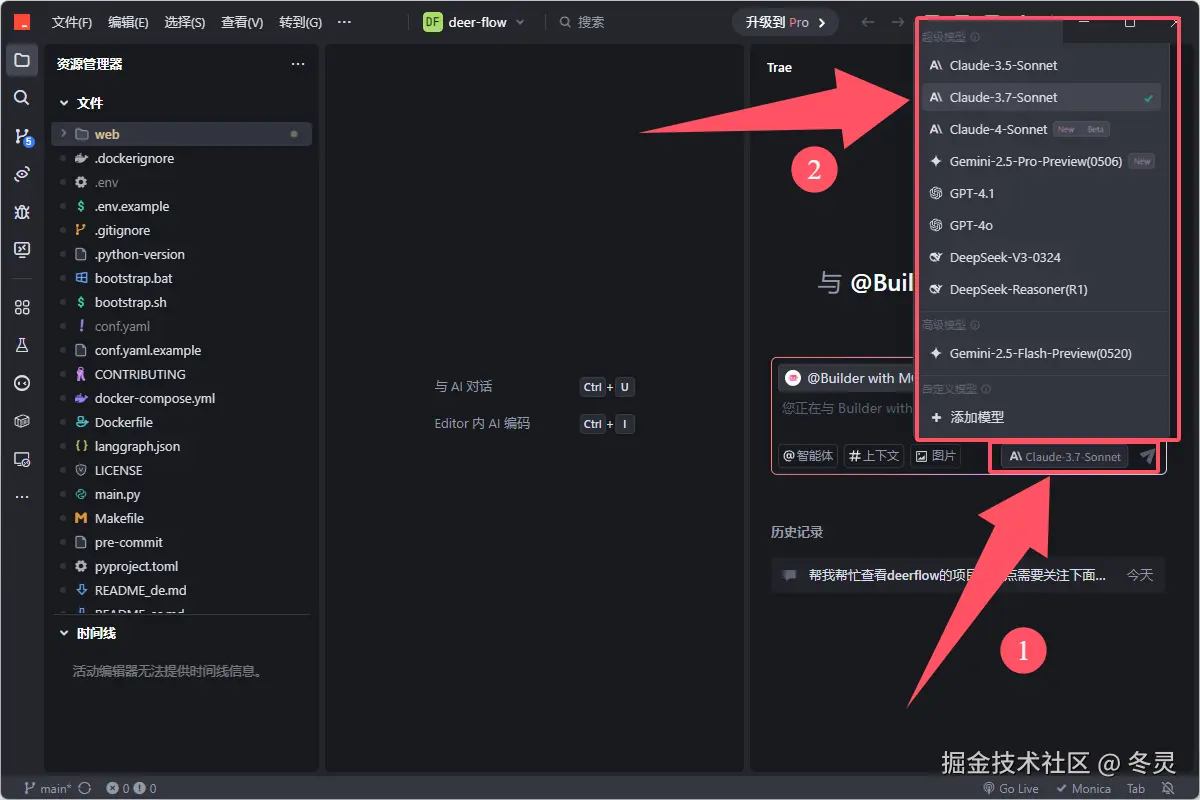The image size is (1200, 800).
Task: Click the 图片 image button
Action: click(x=936, y=456)
